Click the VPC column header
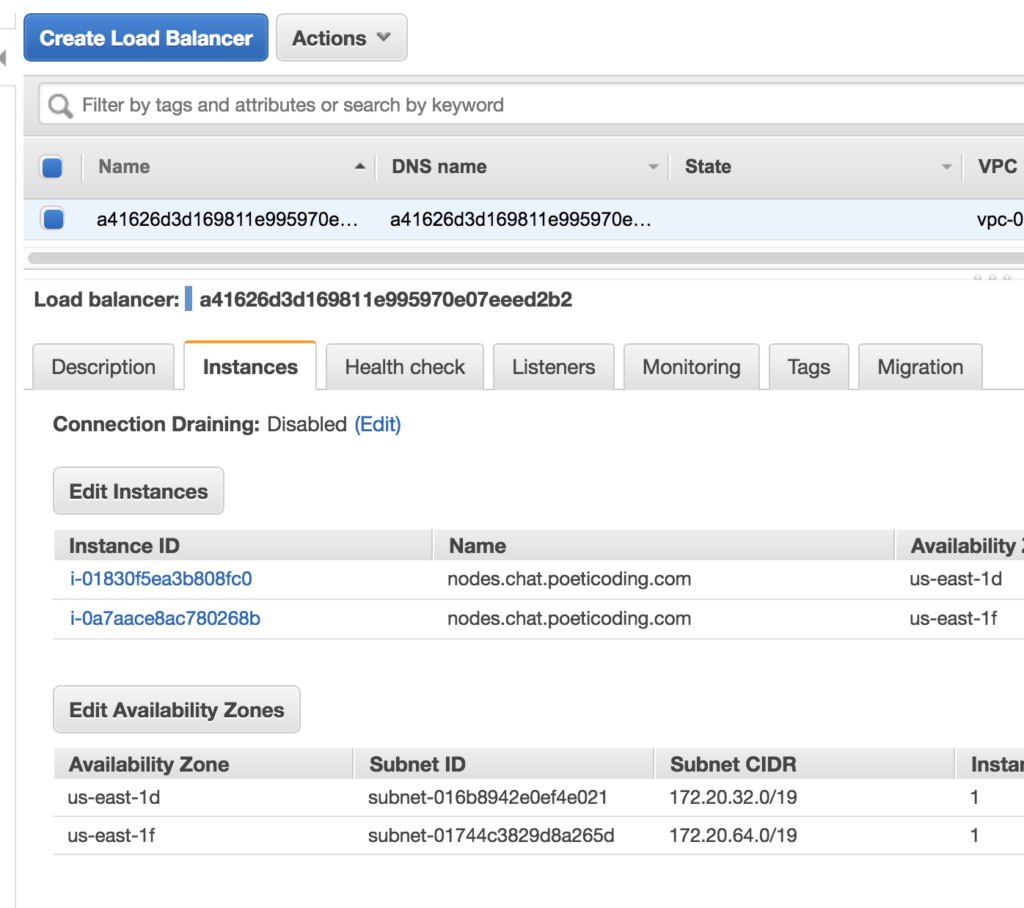Image resolution: width=1024 pixels, height=908 pixels. [997, 167]
